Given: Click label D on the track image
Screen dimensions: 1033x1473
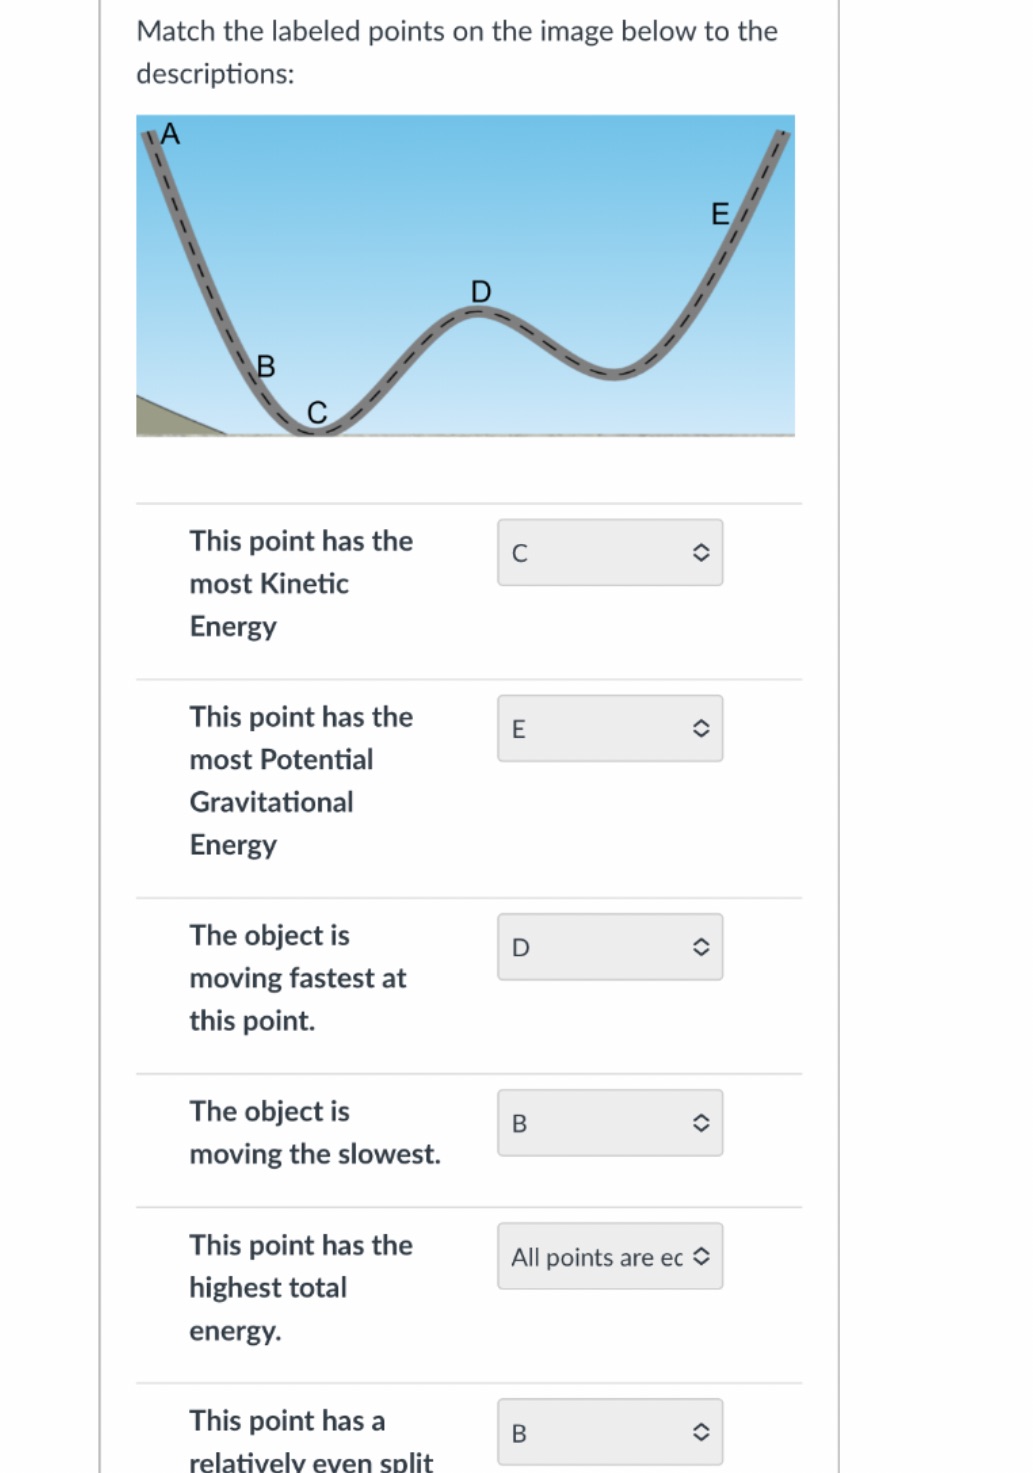Looking at the screenshot, I should pos(481,292).
